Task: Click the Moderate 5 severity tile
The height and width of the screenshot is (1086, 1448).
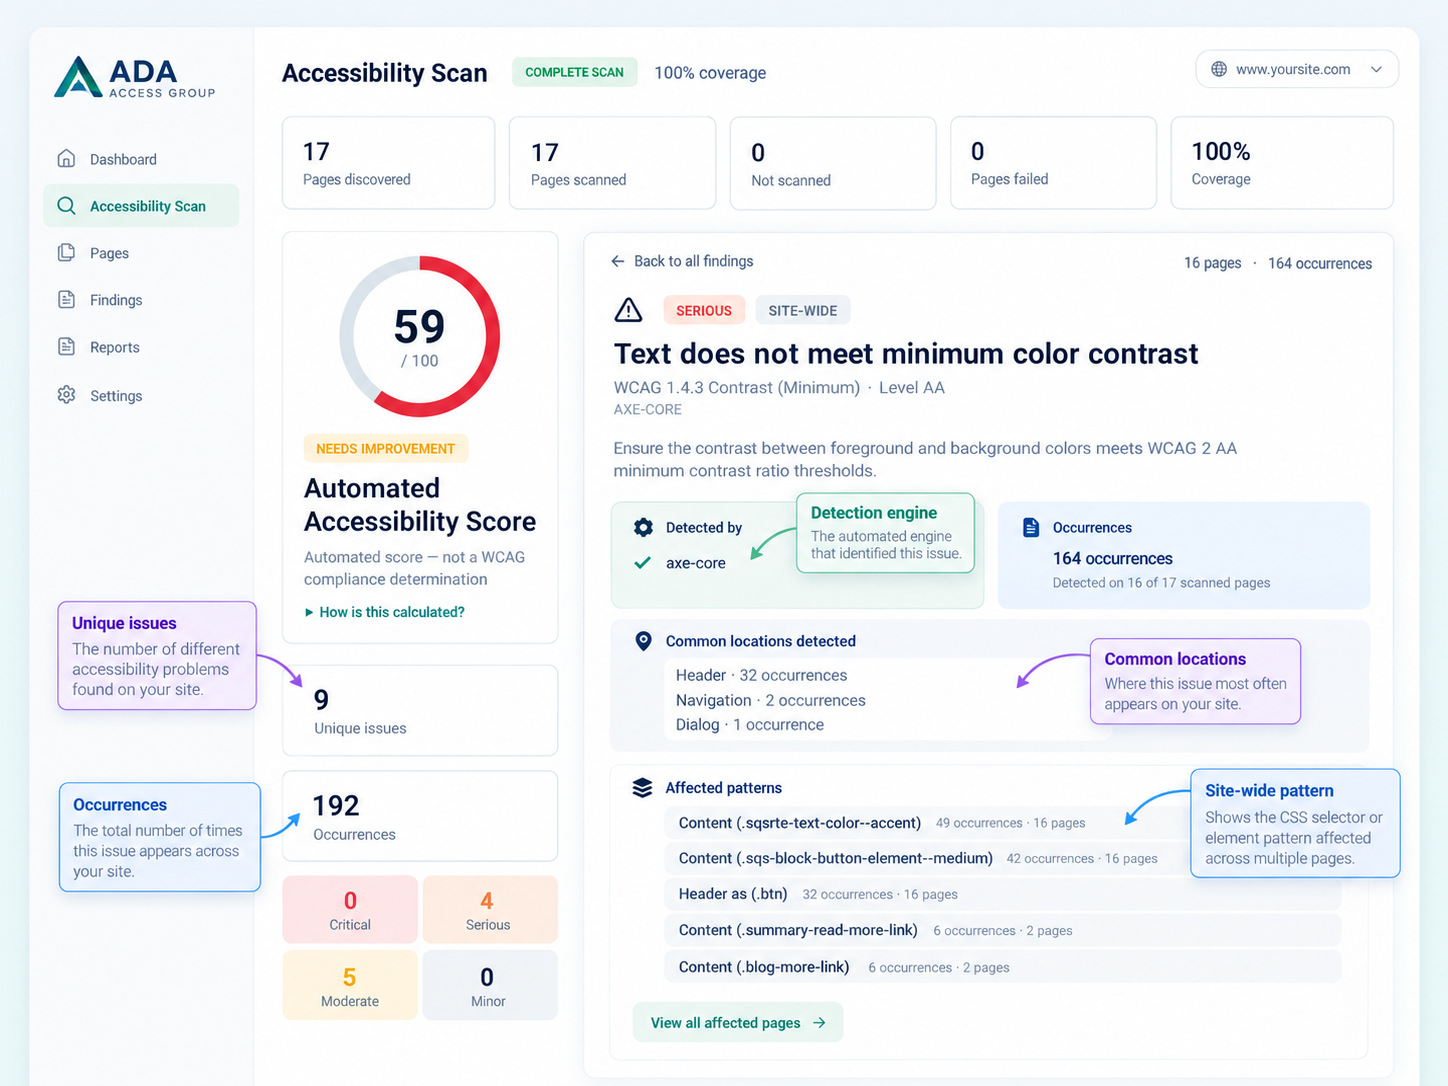Action: point(350,985)
